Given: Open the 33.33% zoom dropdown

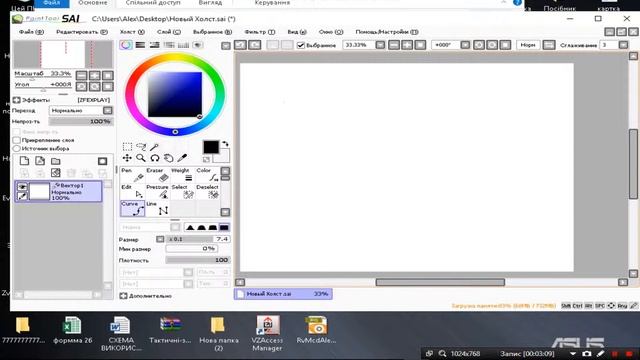Looking at the screenshot, I should pos(380,45).
